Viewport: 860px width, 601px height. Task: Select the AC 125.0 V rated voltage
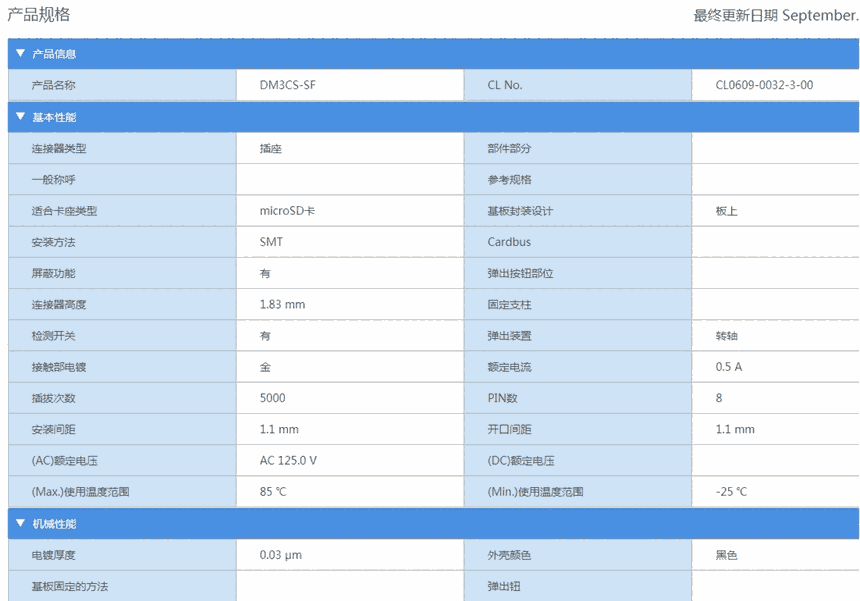(x=288, y=460)
